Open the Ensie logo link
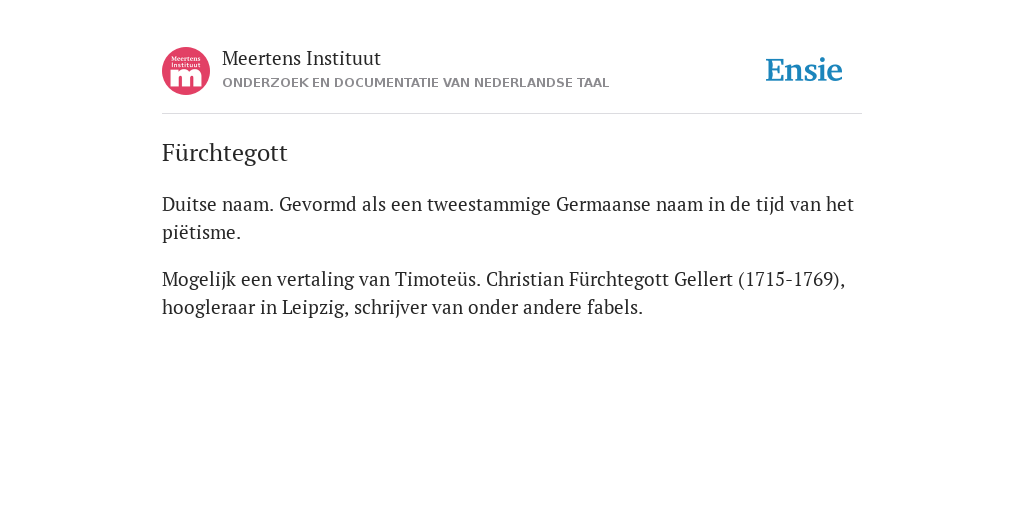The width and height of the screenshot is (1024, 512). pos(804,70)
